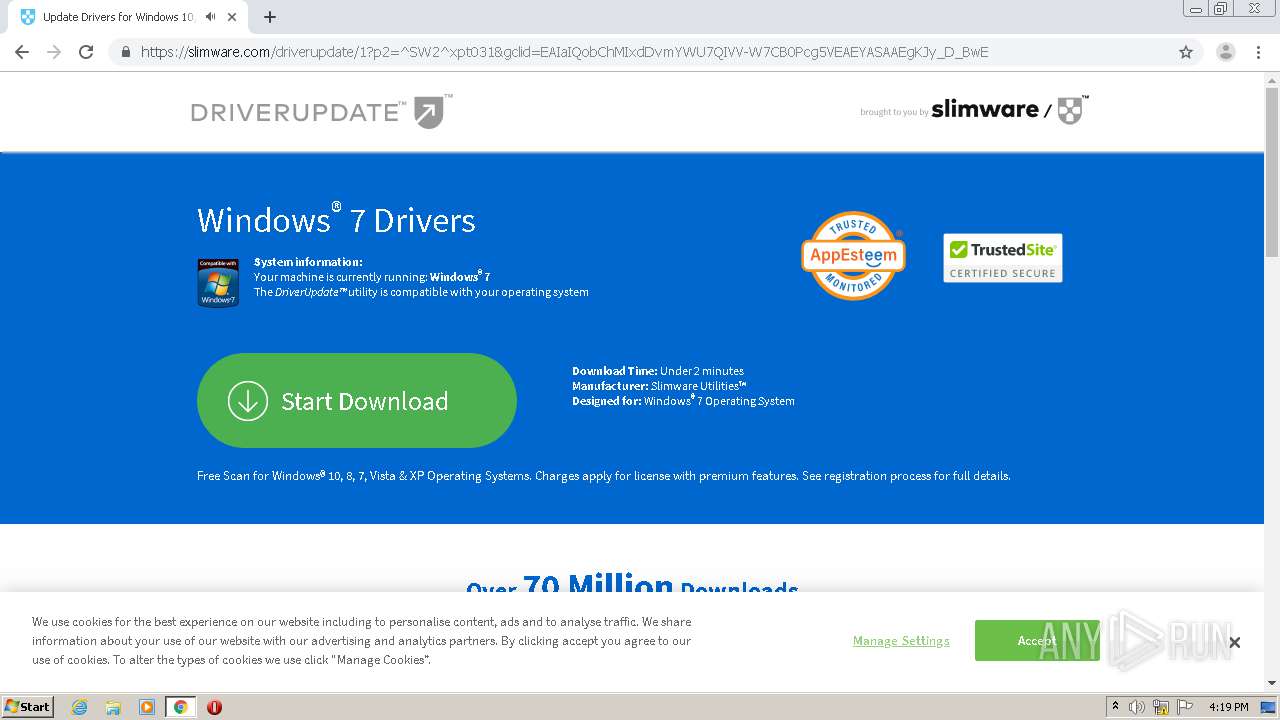Open a new tab with plus button
Viewport: 1280px width, 720px height.
tap(270, 17)
